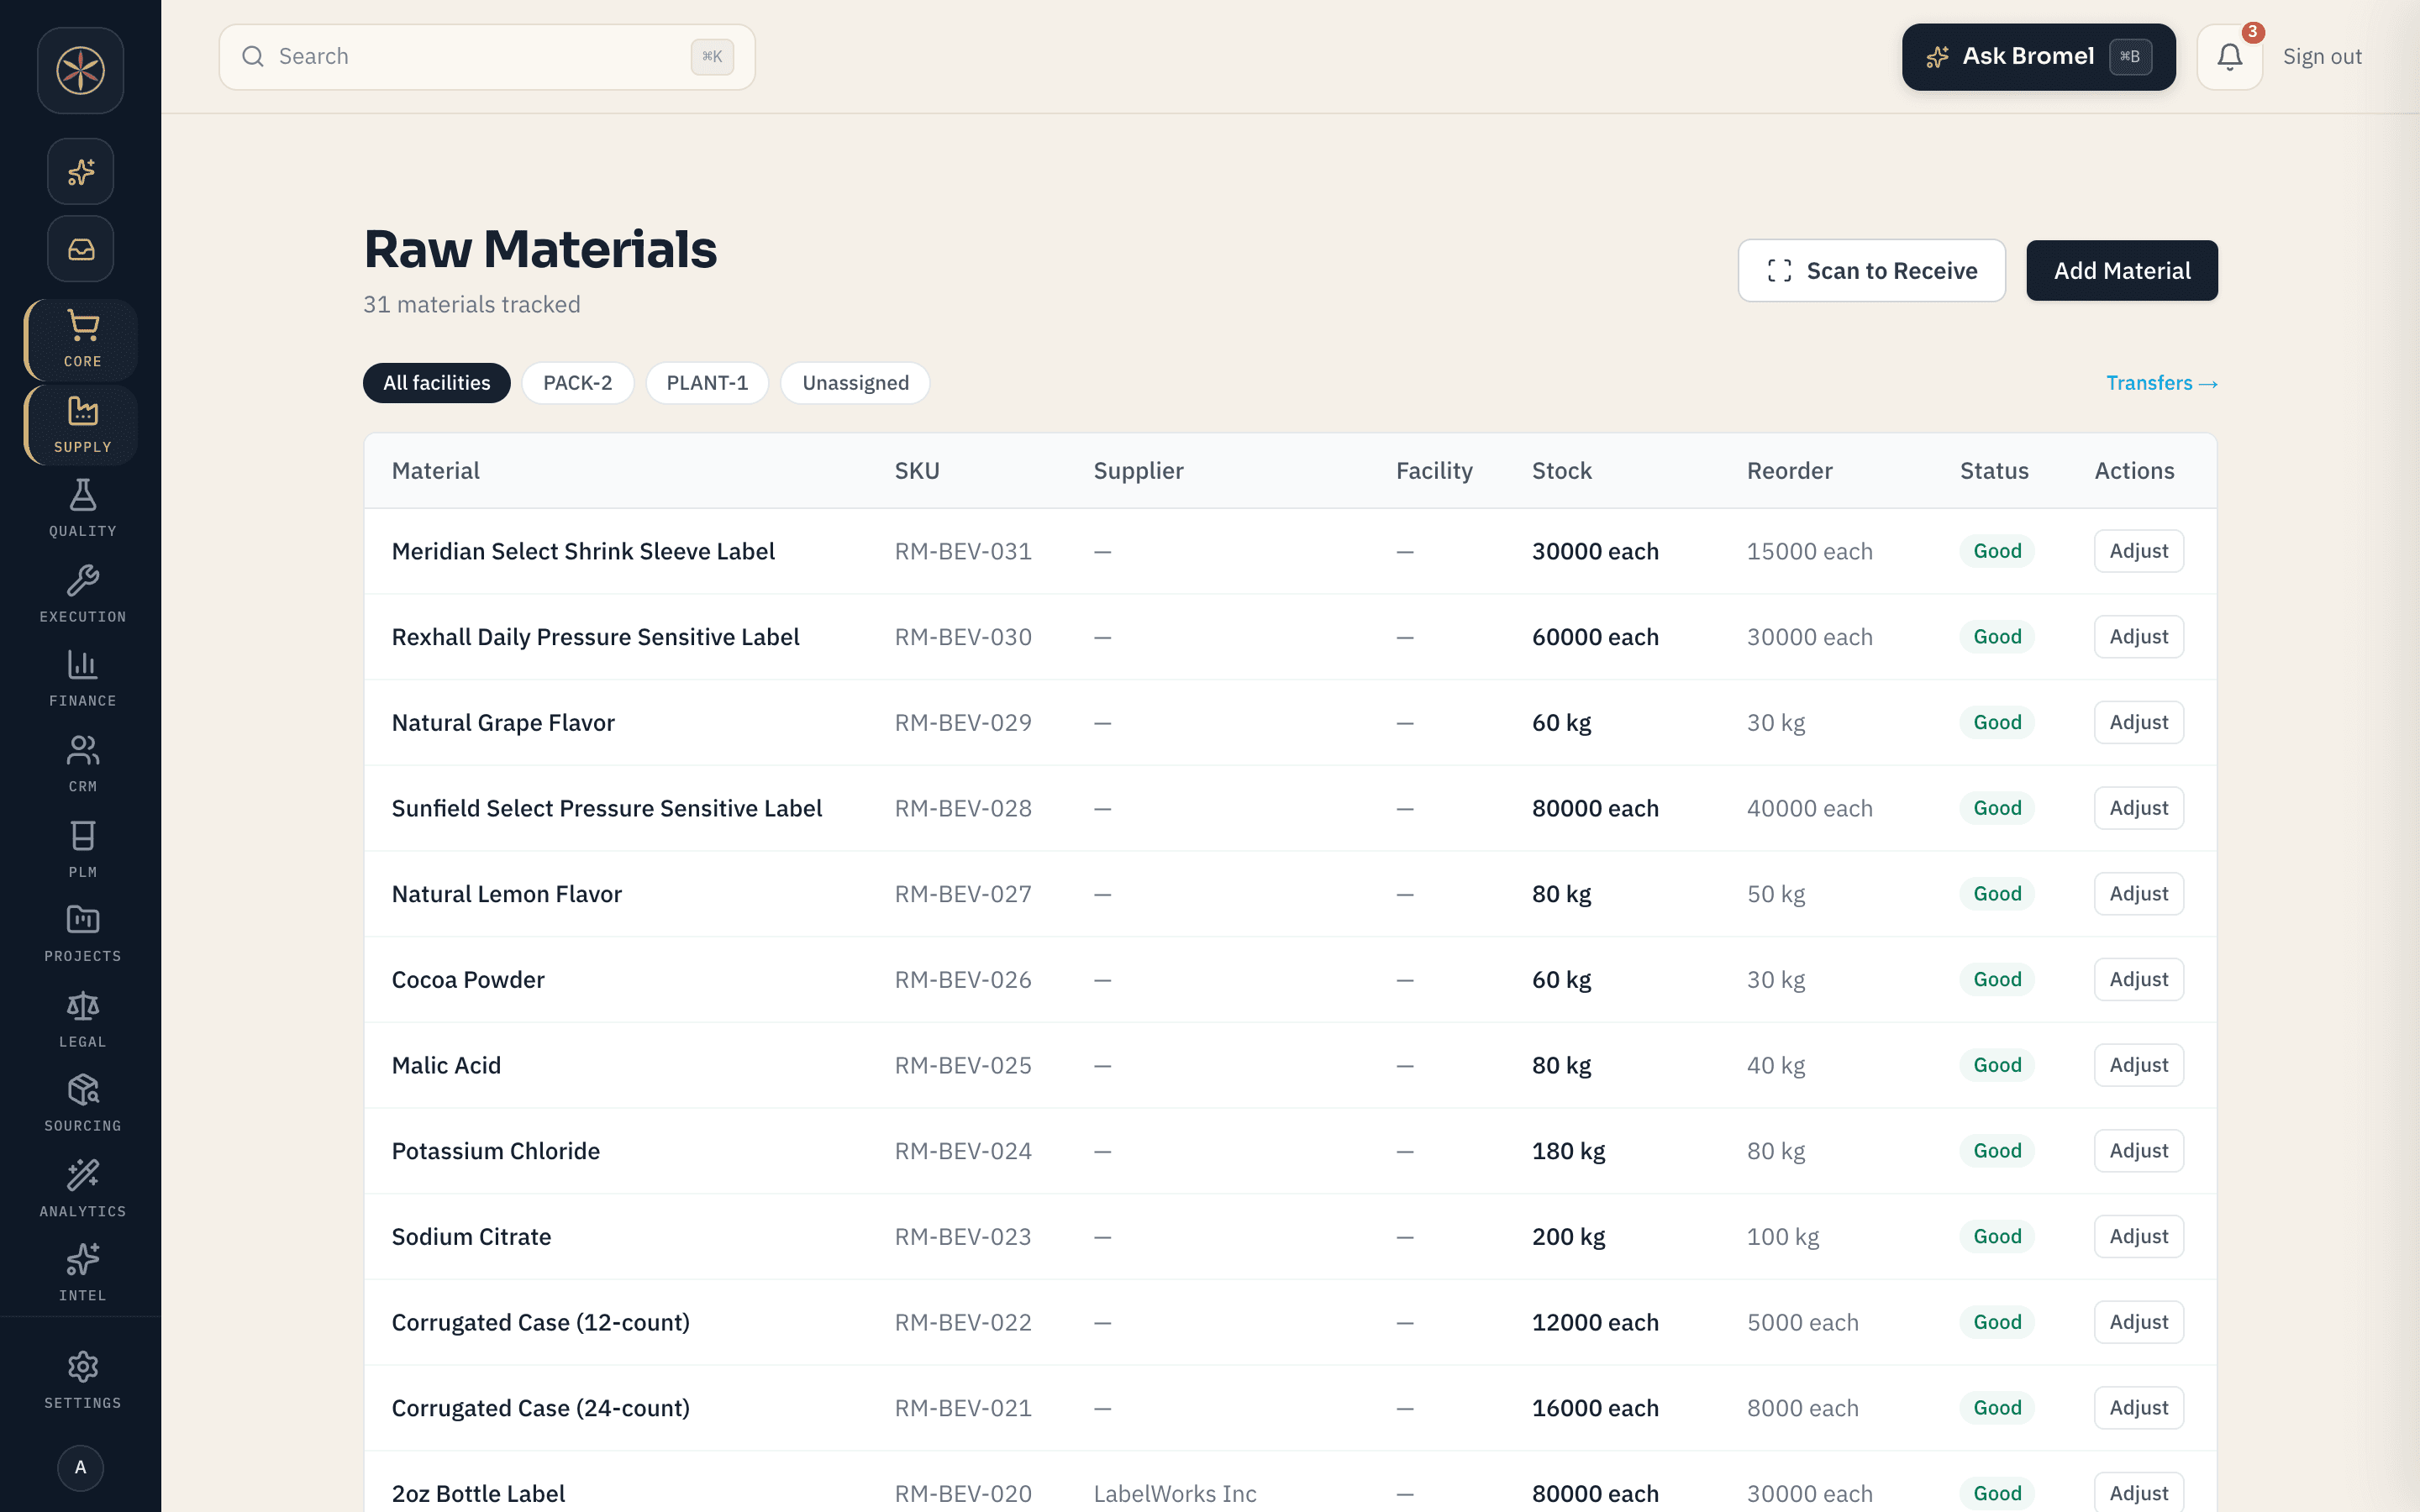Screen dimensions: 2420x1512
Task: Adjust stock for Cocoa Powder
Action: (x=2139, y=980)
